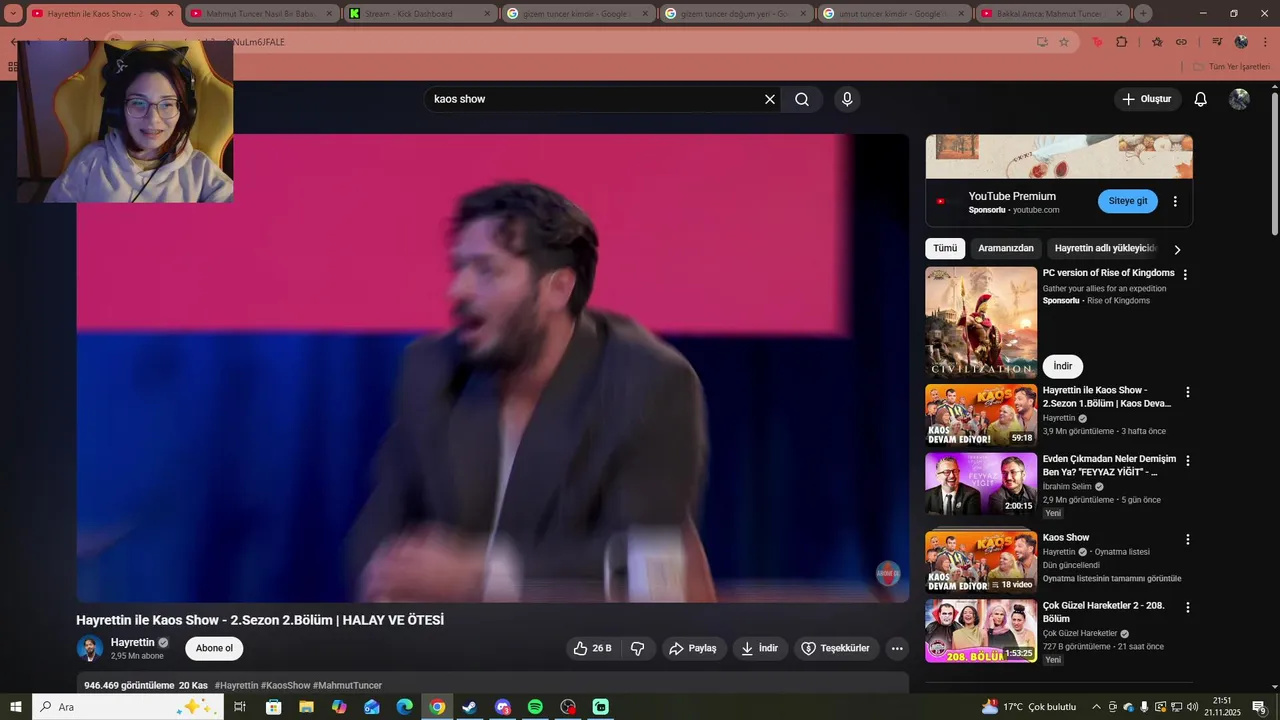Open Windows notification center icon
Viewport: 1280px width, 720px height.
(x=1259, y=707)
